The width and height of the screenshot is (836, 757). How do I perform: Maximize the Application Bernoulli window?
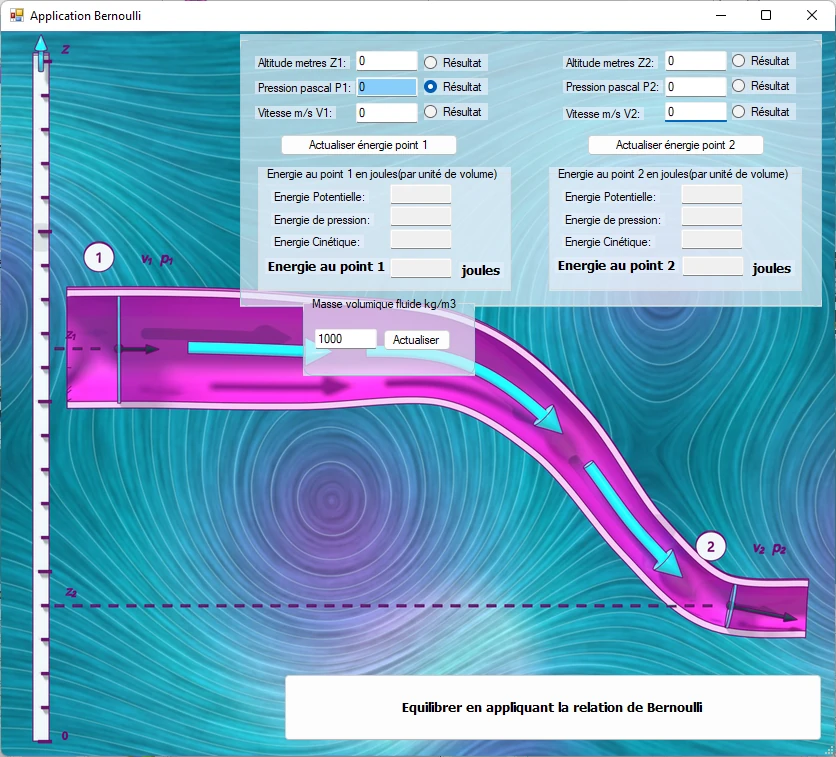(x=766, y=15)
